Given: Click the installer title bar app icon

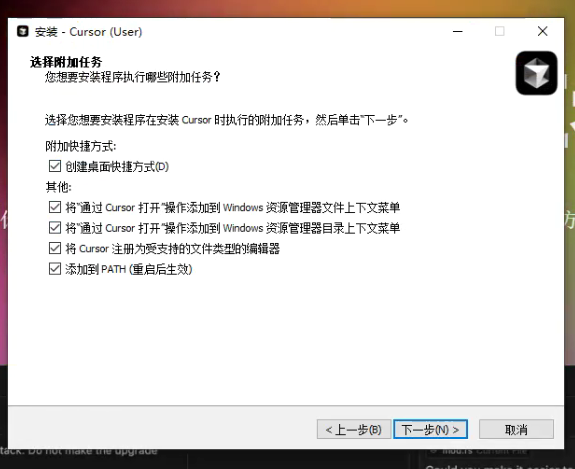Looking at the screenshot, I should tap(23, 32).
